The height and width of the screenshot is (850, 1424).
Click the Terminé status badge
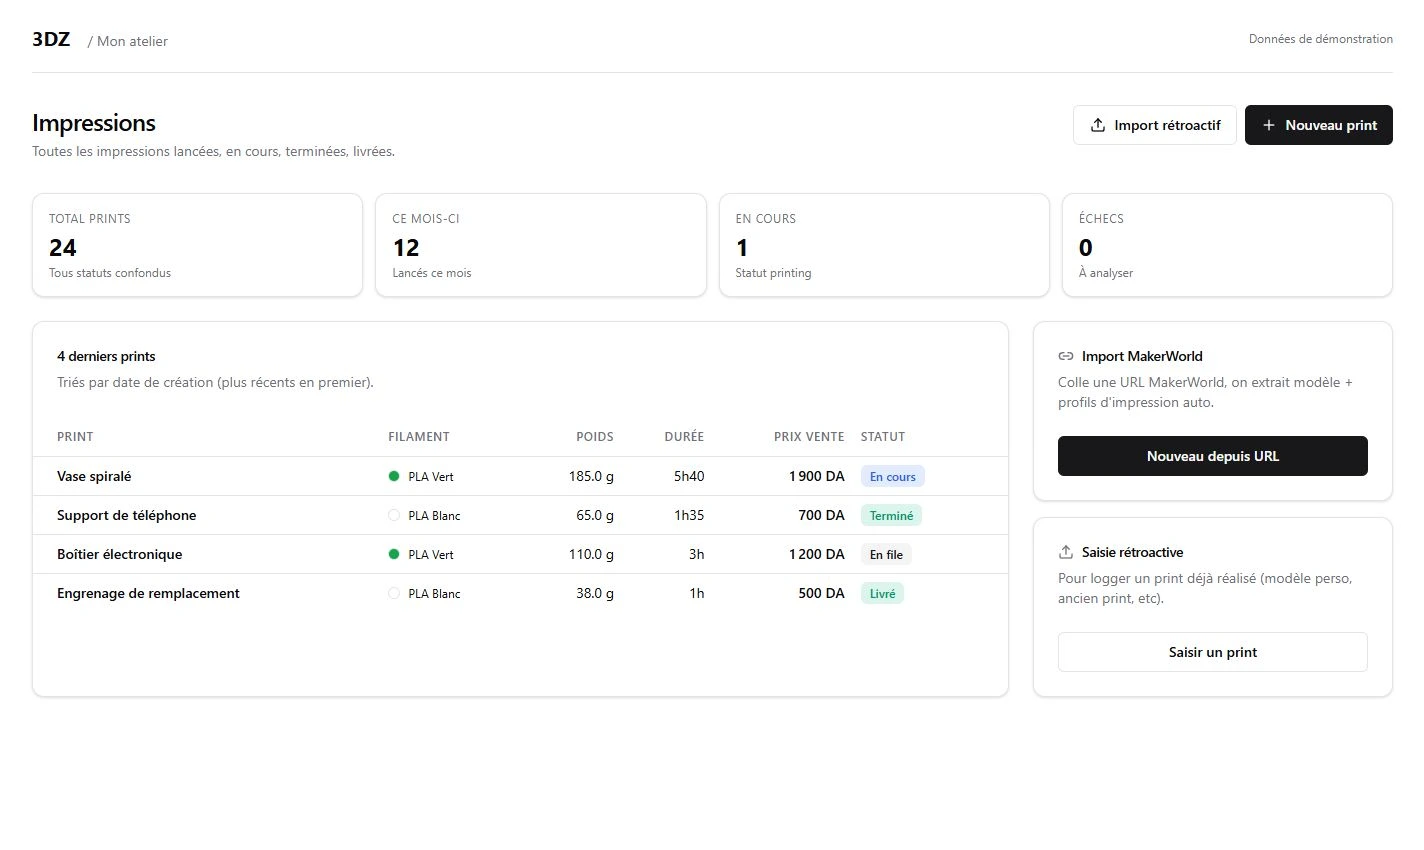coord(891,515)
